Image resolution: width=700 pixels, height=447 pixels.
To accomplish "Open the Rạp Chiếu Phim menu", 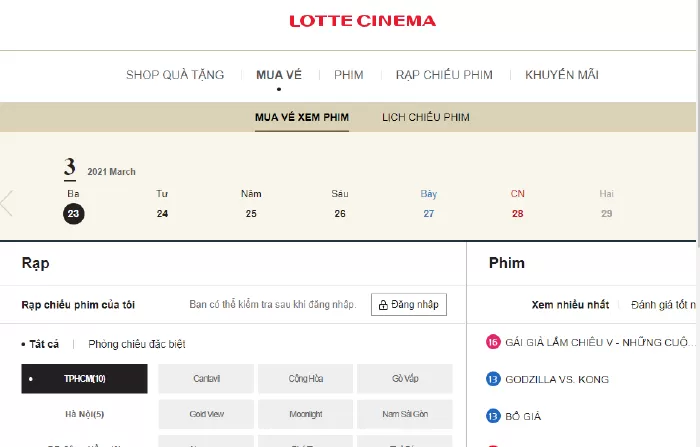I will click(444, 75).
